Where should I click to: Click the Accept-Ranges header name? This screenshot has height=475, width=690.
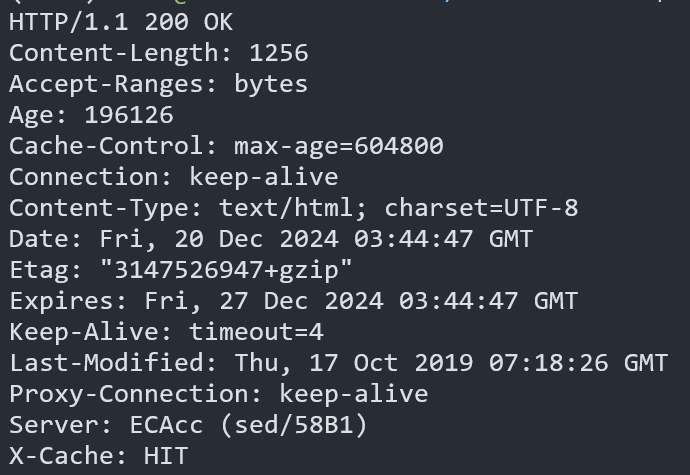[112, 84]
